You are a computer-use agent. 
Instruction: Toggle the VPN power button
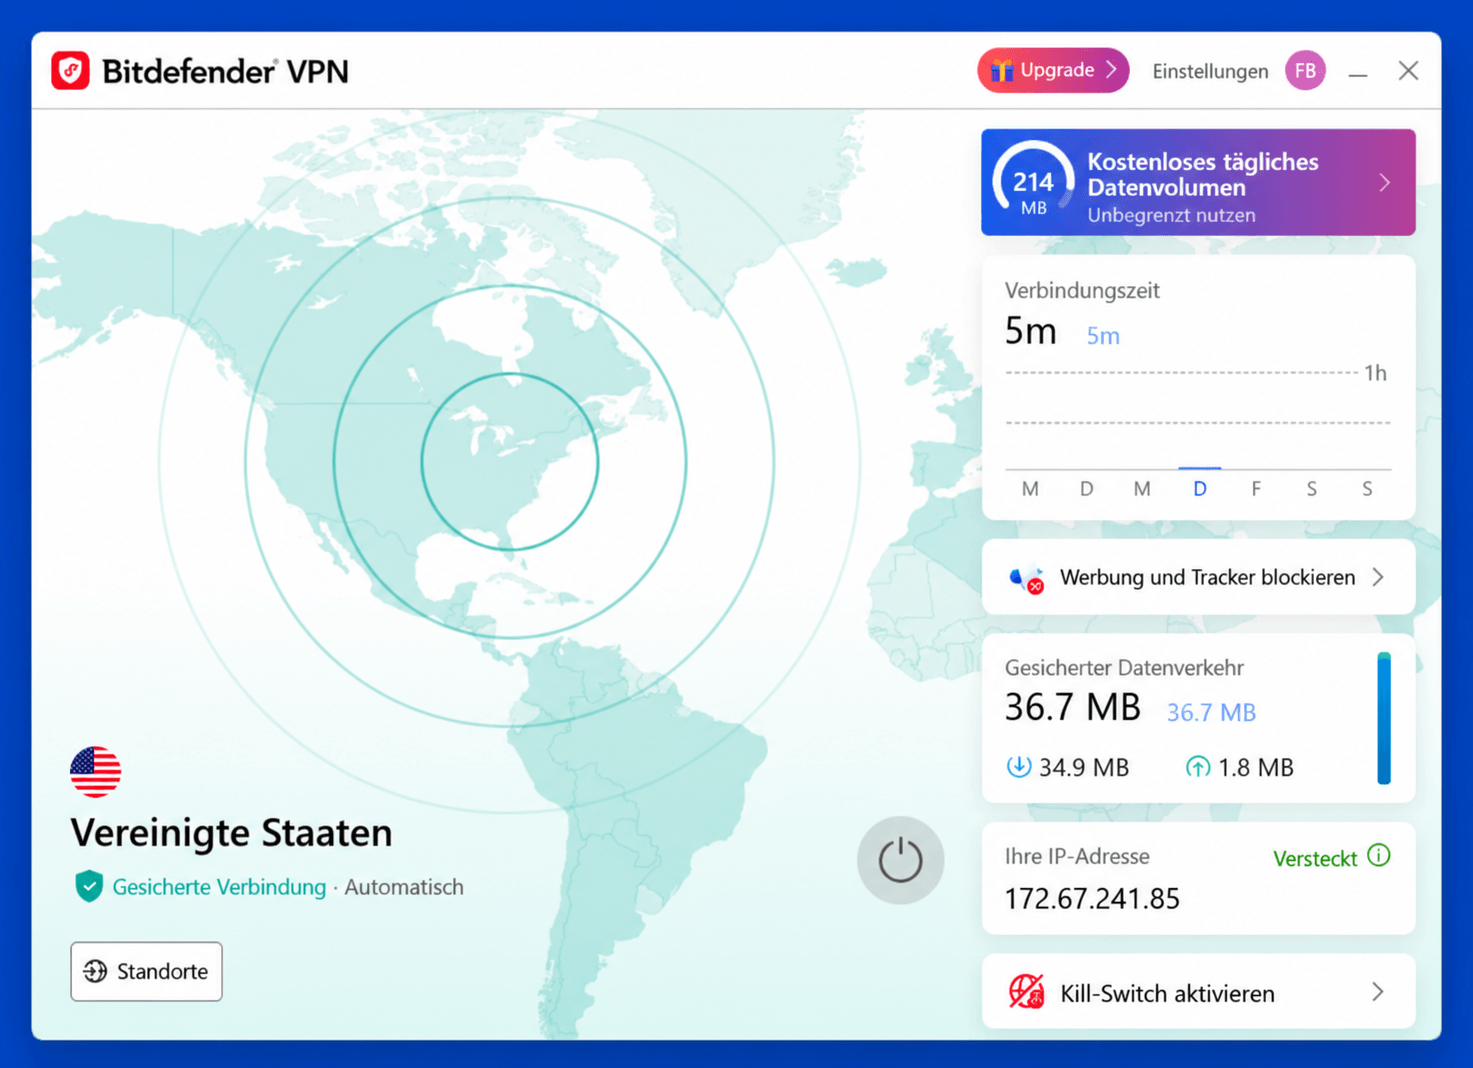[x=900, y=860]
